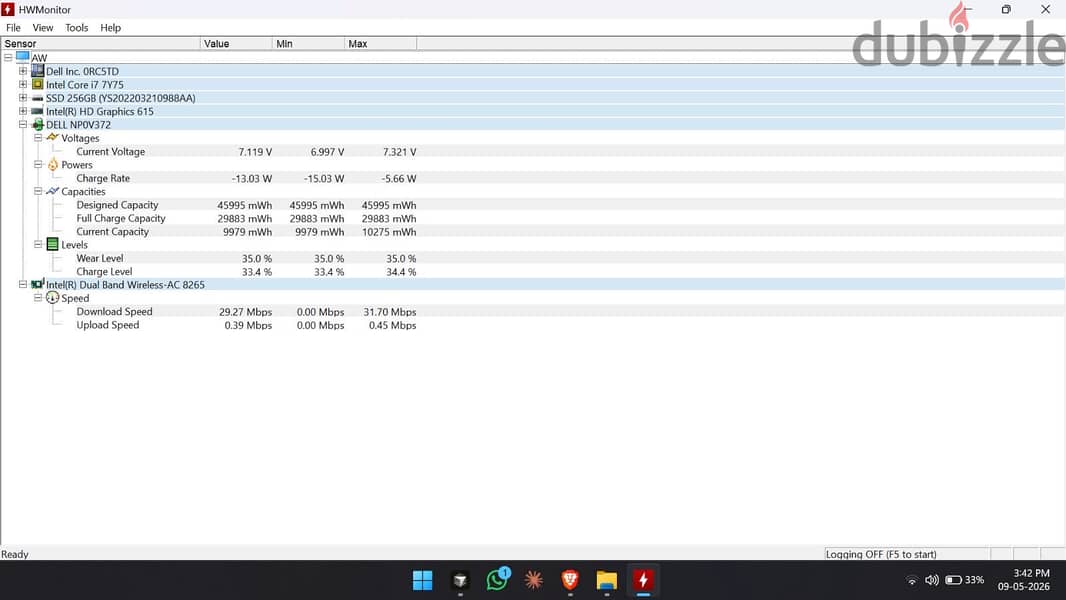Open the File menu
The height and width of the screenshot is (600, 1066).
pyautogui.click(x=14, y=28)
